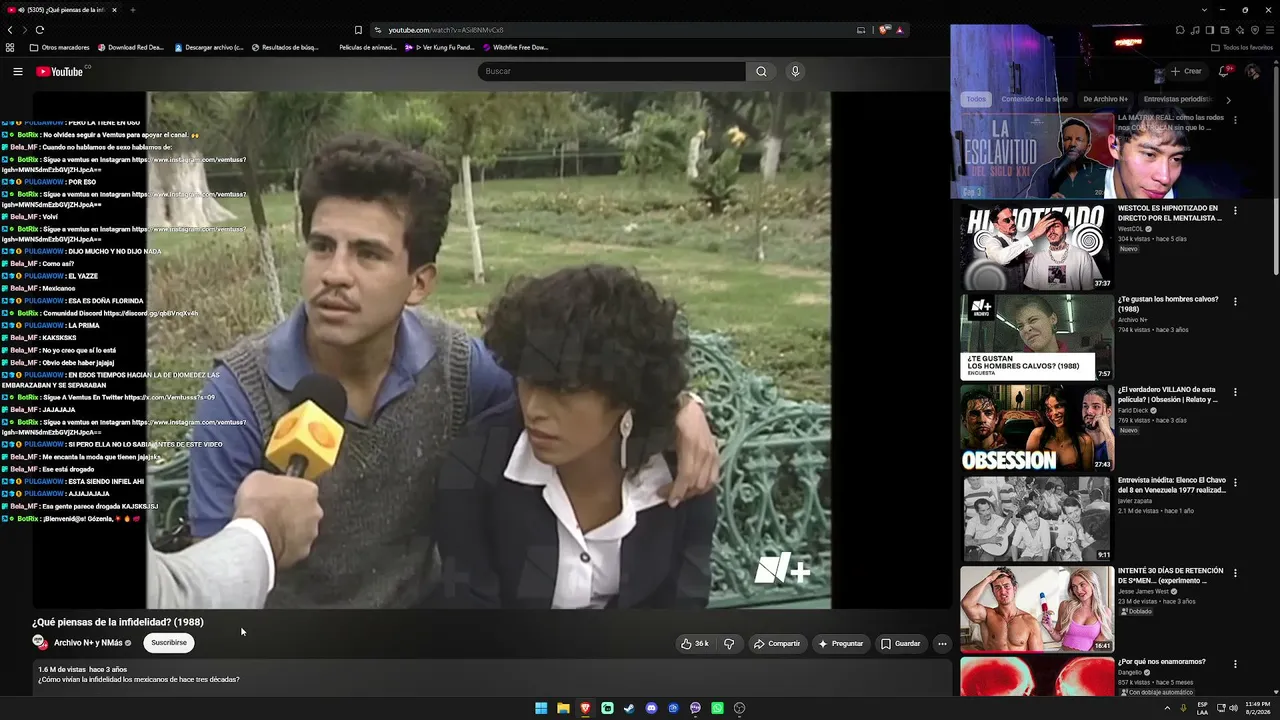The image size is (1280, 720).
Task: Dislike the video with thumbs down
Action: (x=729, y=643)
